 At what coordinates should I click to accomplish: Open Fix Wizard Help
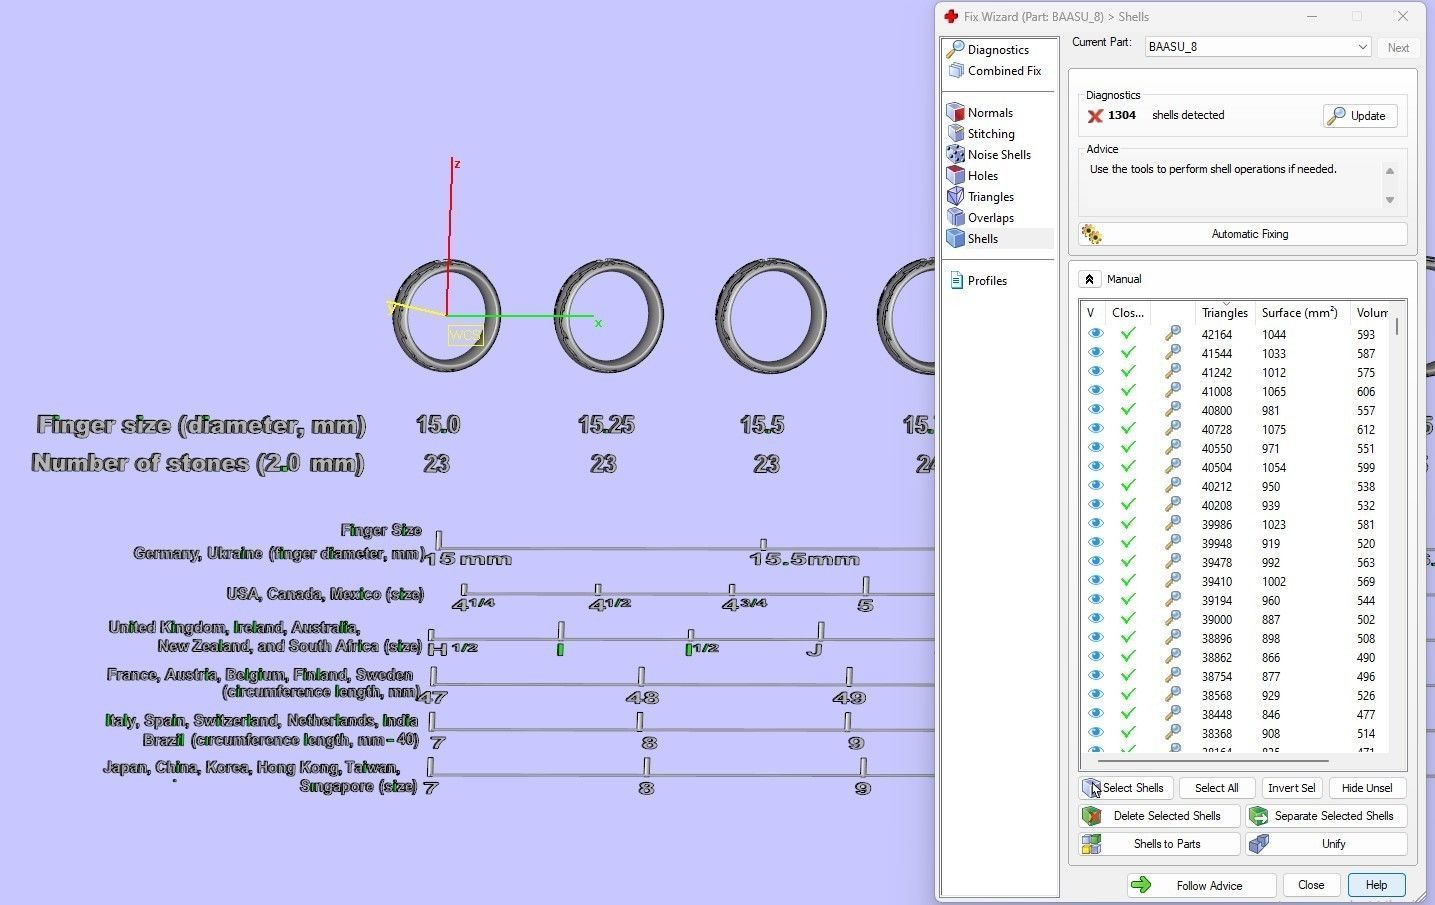coord(1377,885)
